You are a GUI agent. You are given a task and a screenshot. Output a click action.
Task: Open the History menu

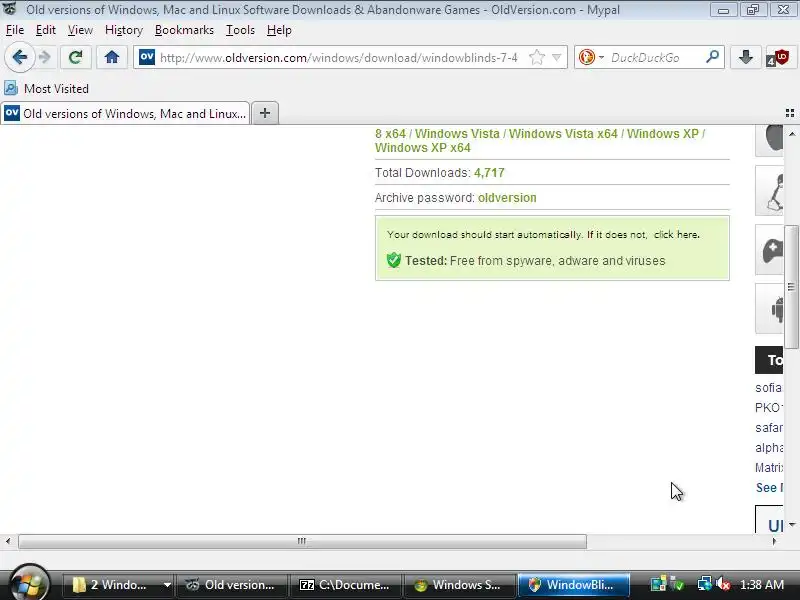[123, 30]
